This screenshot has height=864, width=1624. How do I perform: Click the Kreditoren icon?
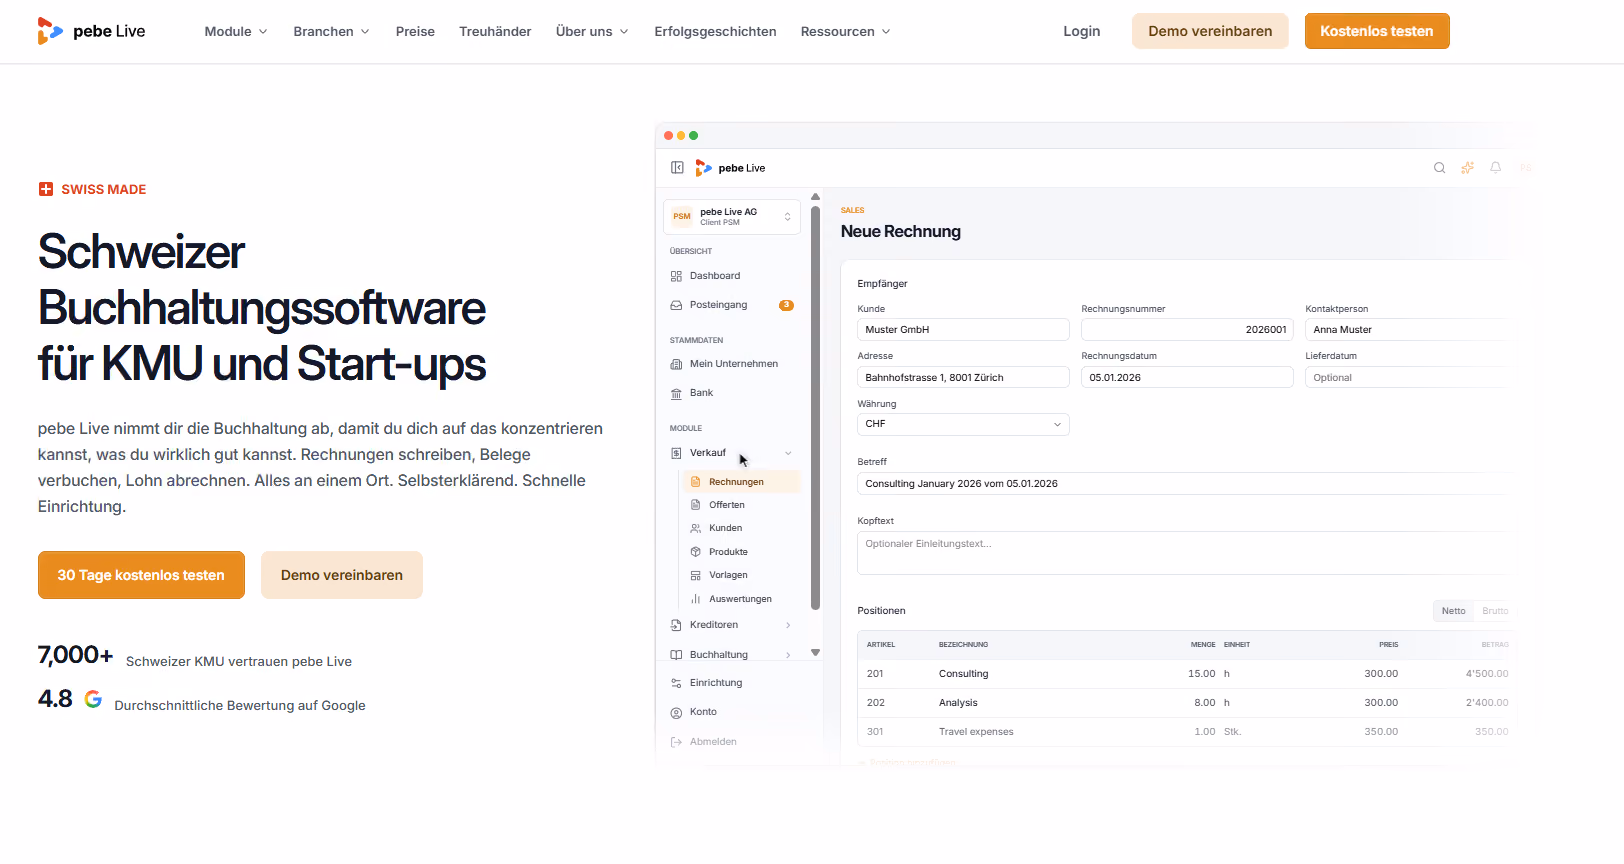[x=676, y=625]
